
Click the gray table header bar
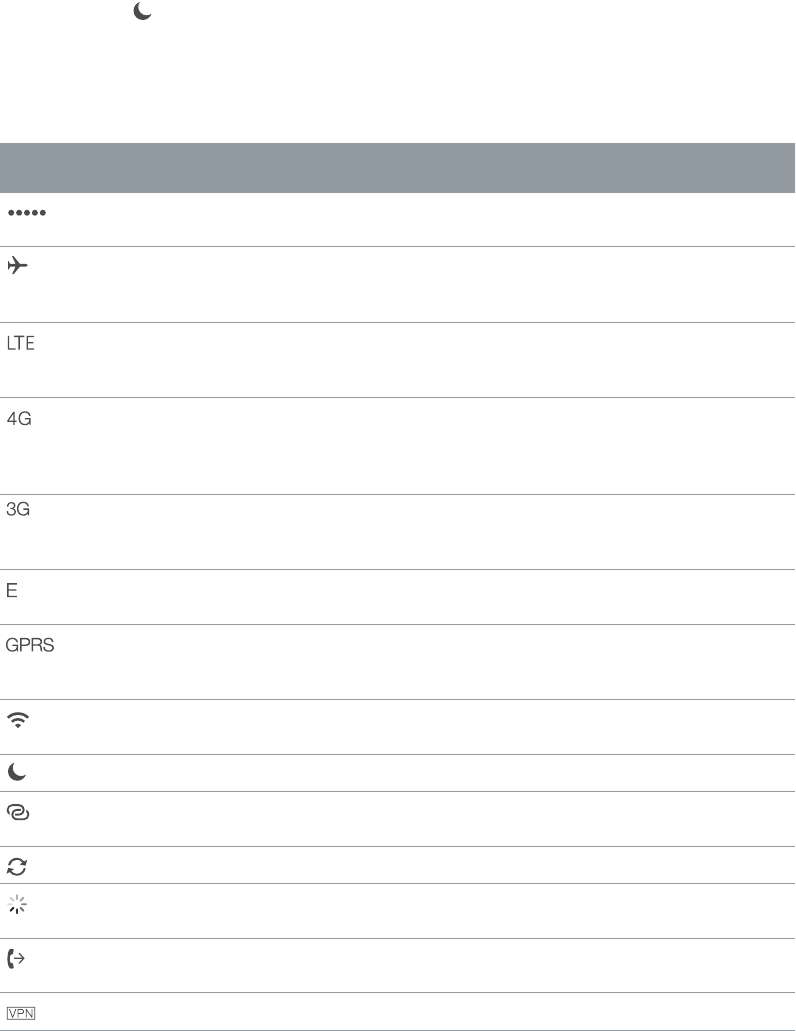tap(397, 167)
